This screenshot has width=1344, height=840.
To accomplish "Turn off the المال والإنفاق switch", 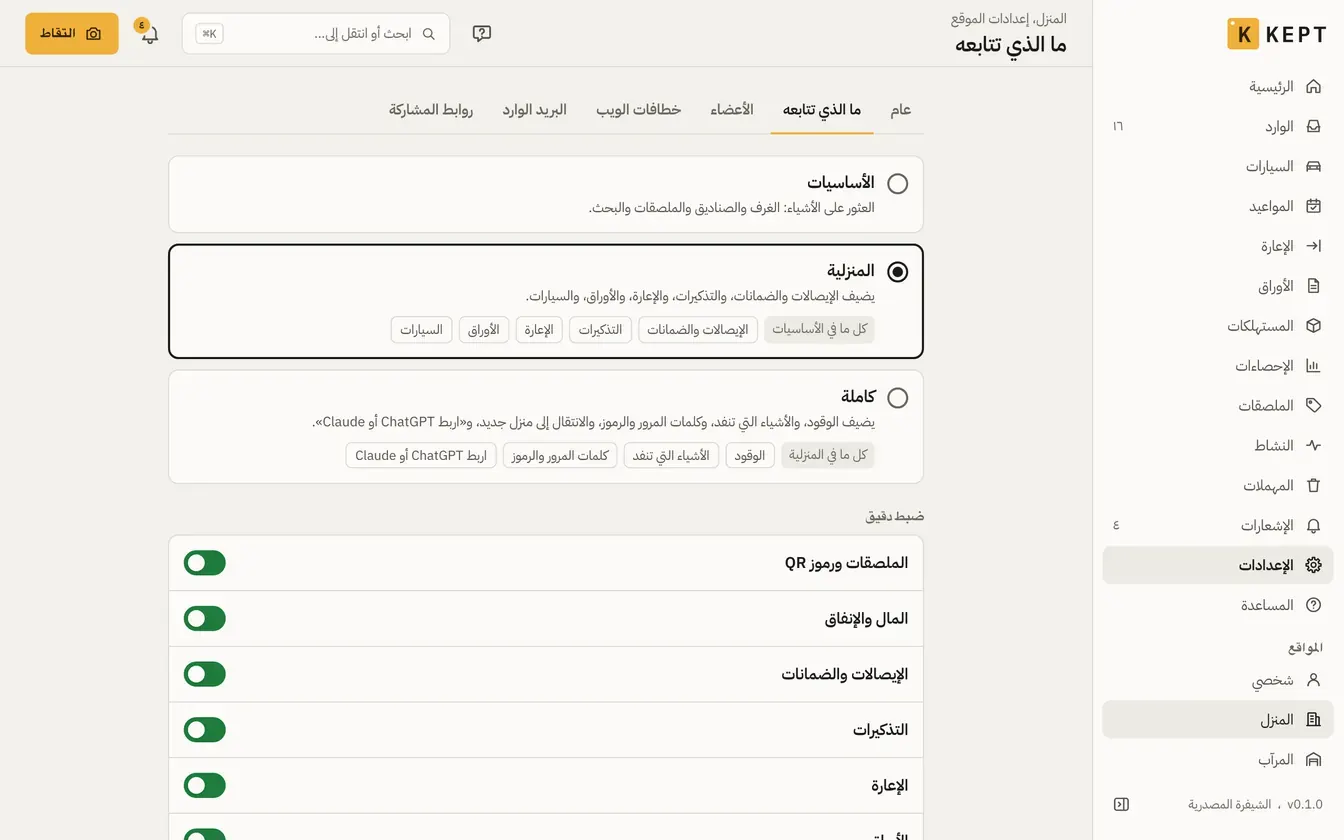I will [205, 619].
